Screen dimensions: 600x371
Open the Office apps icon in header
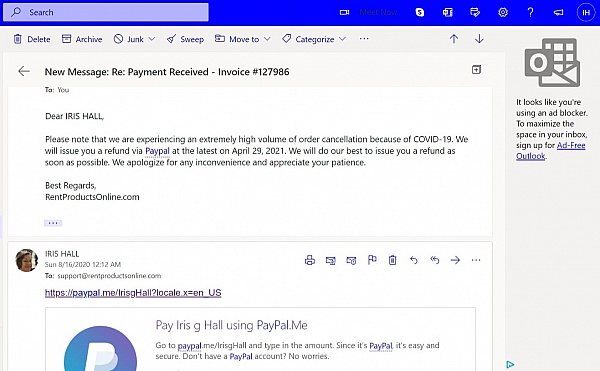coord(447,12)
